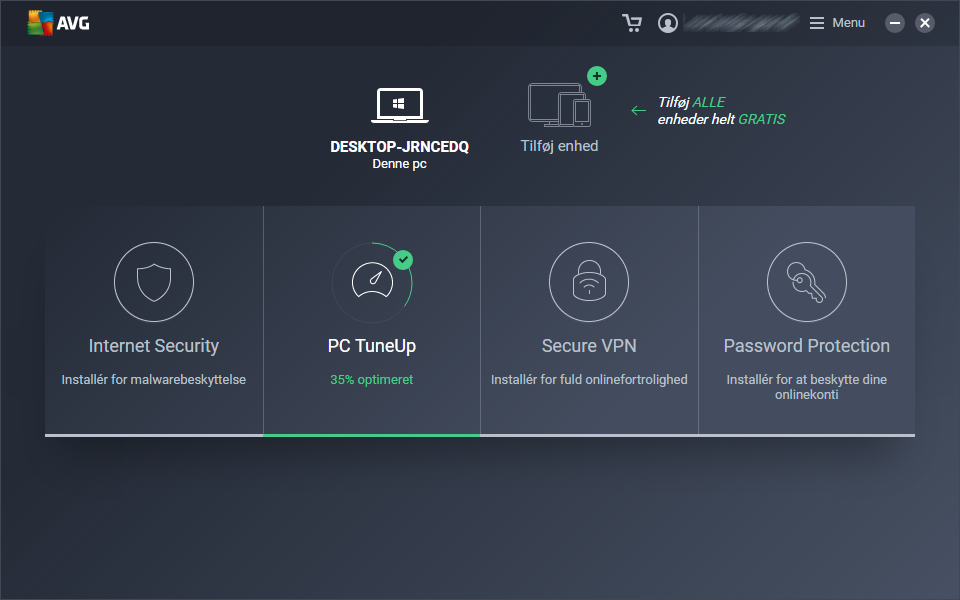This screenshot has height=600, width=960.
Task: Click the Denne pc label
Action: point(399,164)
